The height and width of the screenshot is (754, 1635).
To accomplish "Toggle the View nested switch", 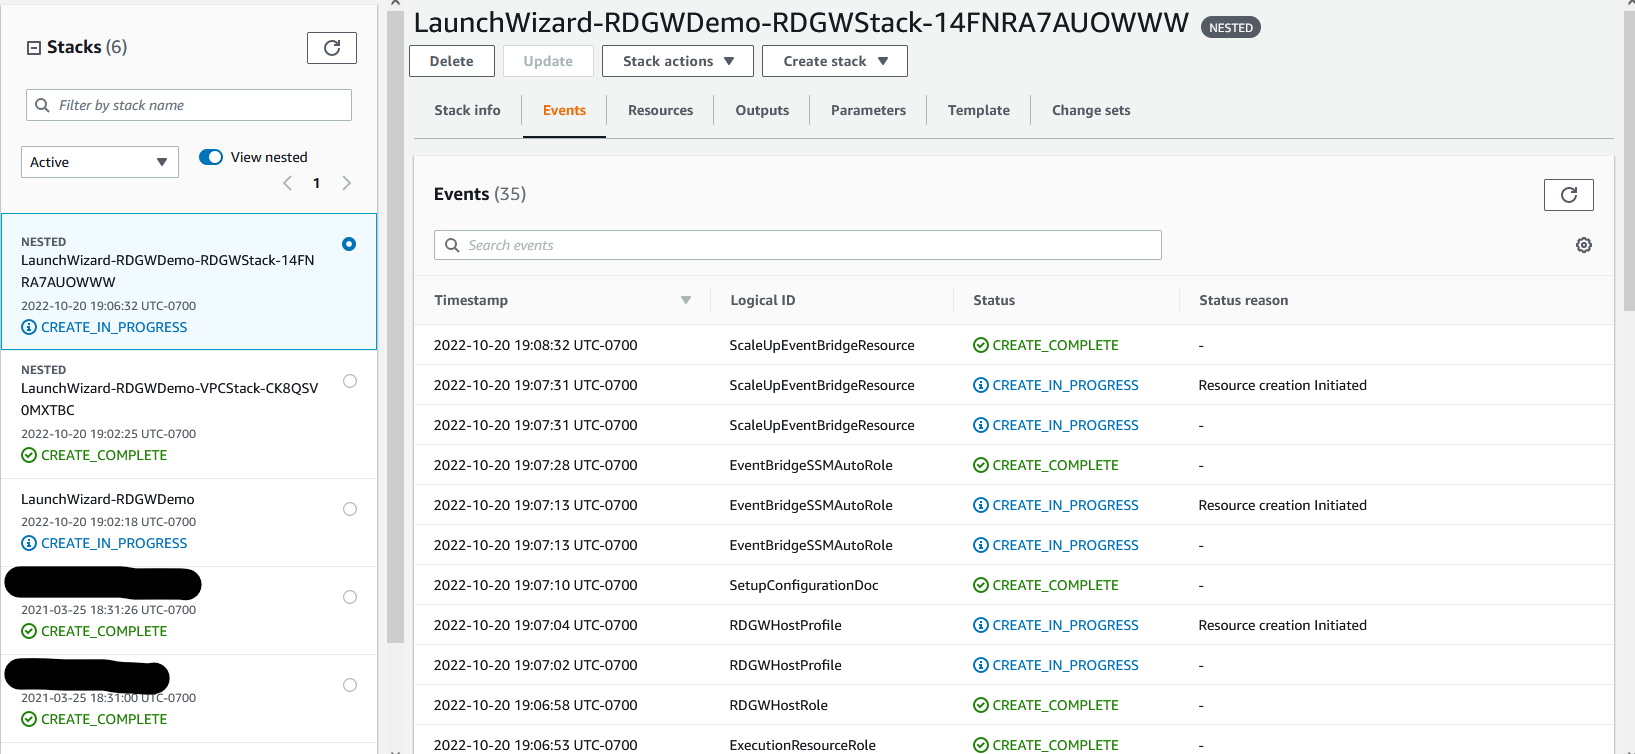I will point(211,157).
